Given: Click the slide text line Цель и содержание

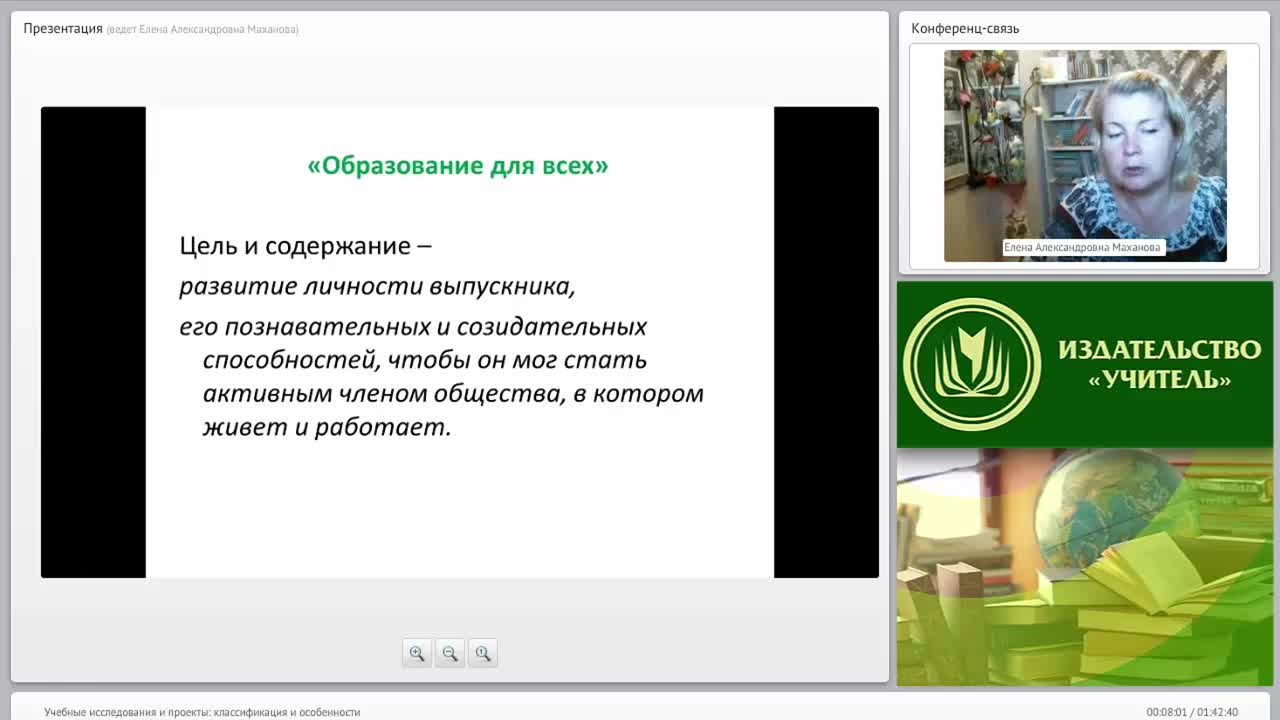Looking at the screenshot, I should [305, 246].
